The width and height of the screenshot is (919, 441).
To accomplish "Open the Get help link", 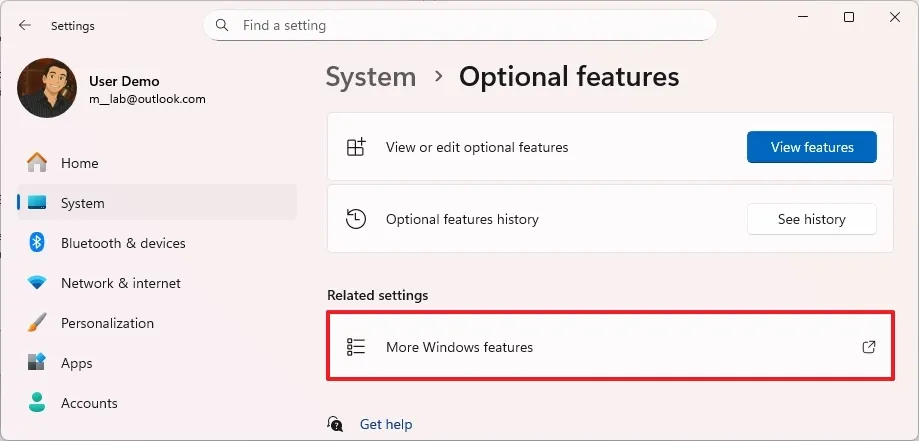I will (386, 423).
